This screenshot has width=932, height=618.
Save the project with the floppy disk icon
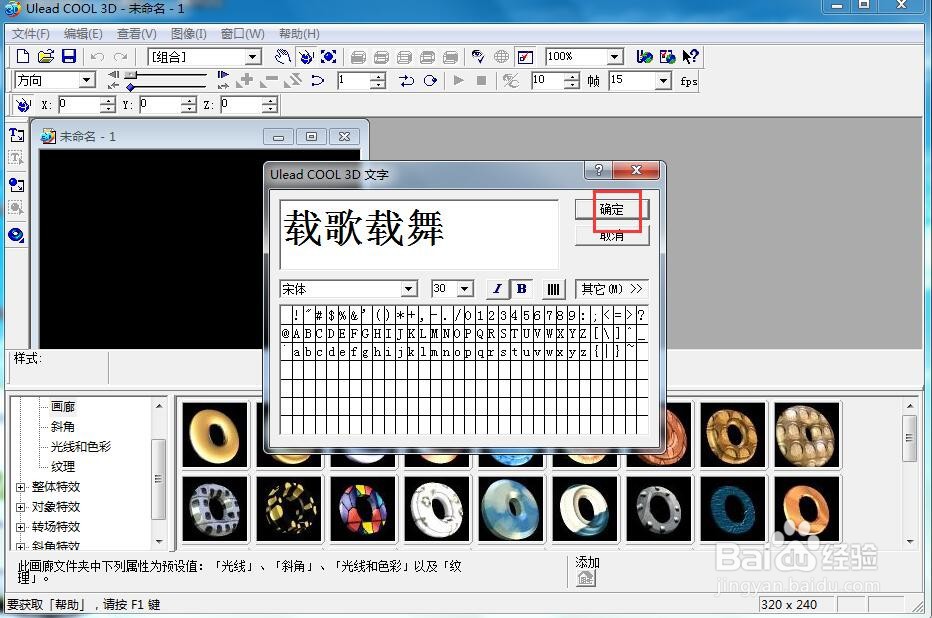[x=69, y=57]
